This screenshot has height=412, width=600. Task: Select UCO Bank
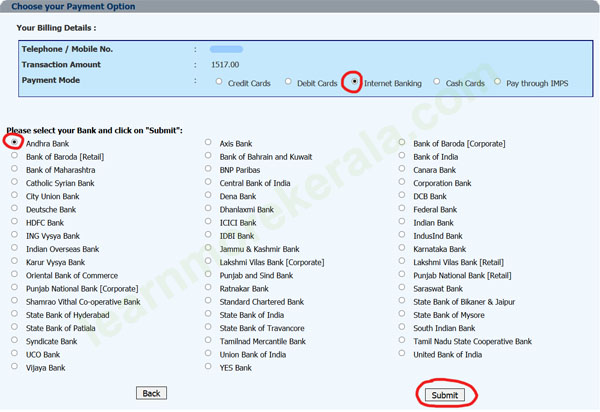point(15,353)
